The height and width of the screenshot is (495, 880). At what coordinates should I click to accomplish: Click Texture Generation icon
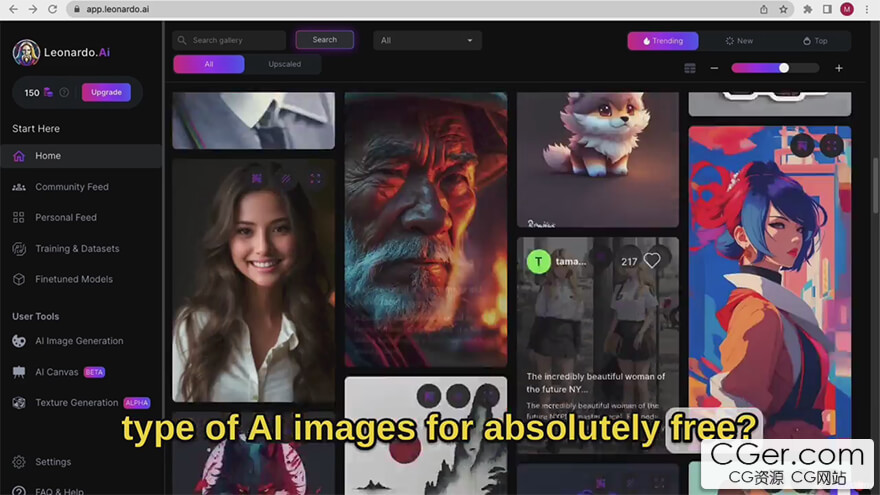(19, 403)
